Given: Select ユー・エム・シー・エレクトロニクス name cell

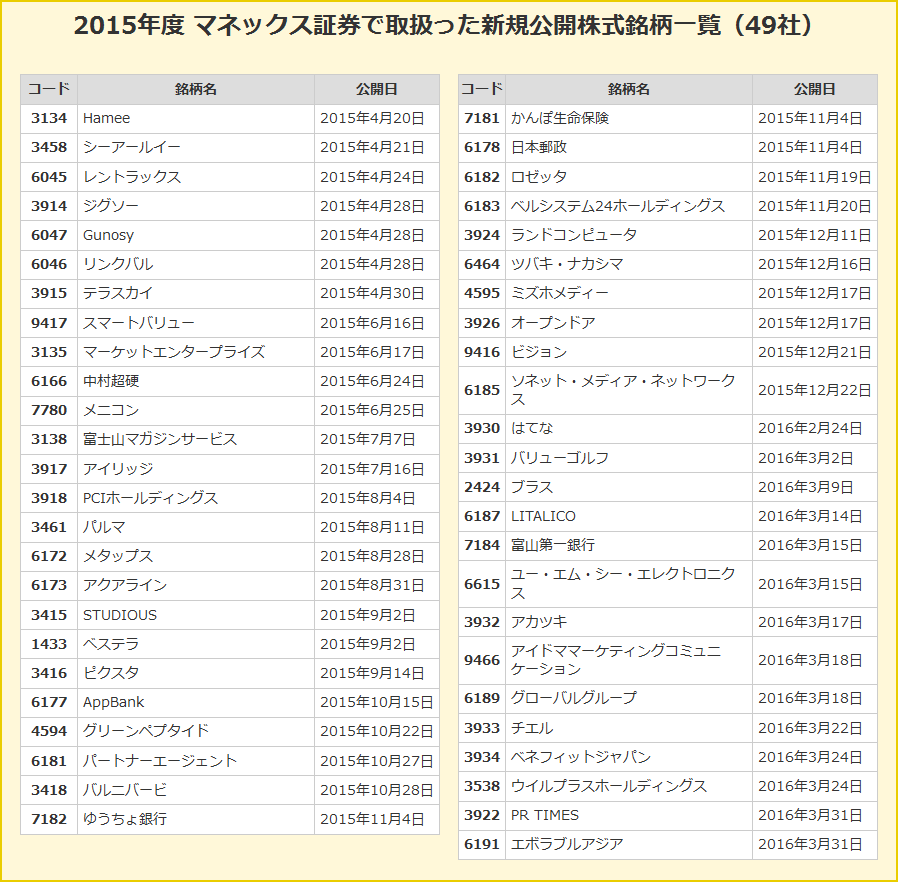Looking at the screenshot, I should (x=629, y=584).
